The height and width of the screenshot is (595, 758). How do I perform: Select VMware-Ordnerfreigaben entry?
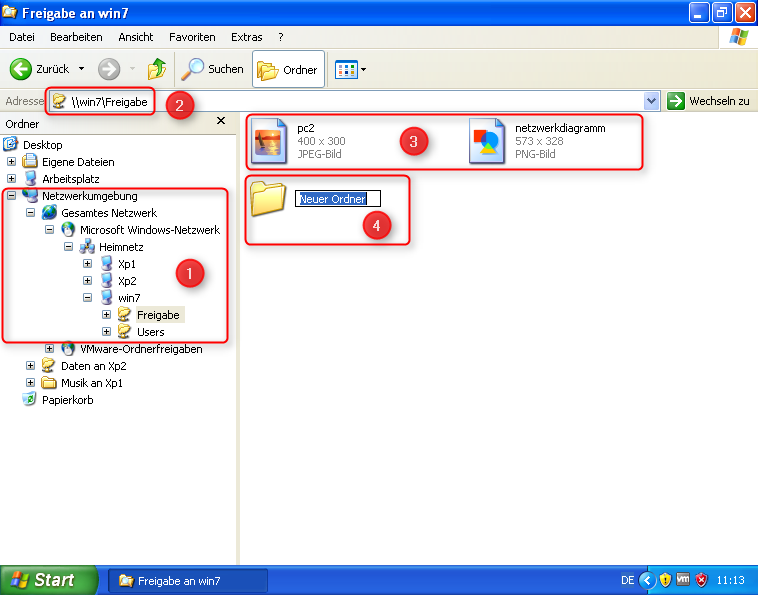point(141,349)
